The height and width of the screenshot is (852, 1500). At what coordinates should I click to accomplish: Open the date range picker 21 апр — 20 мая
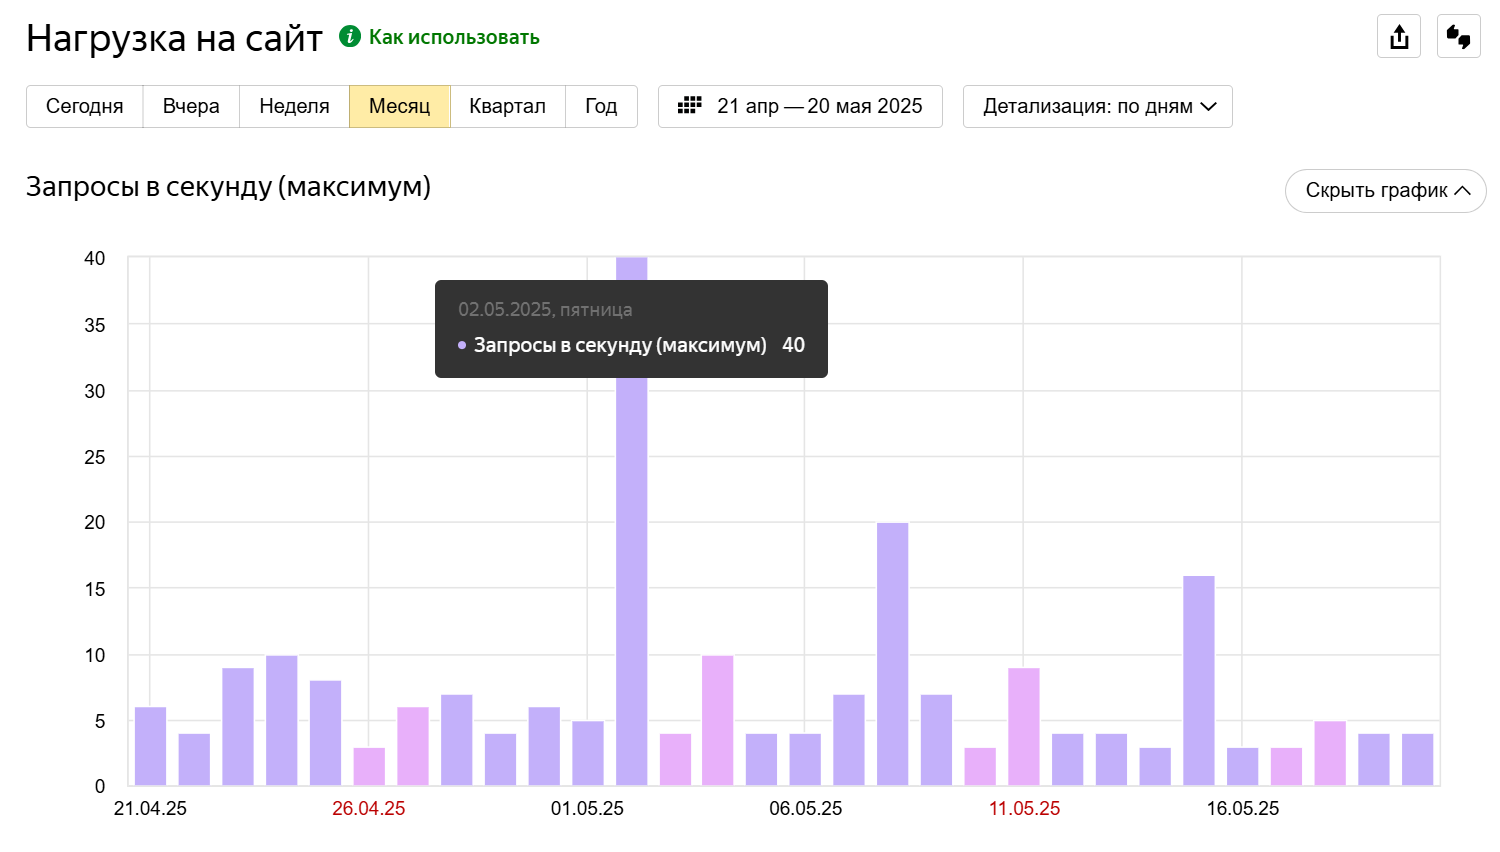point(800,106)
